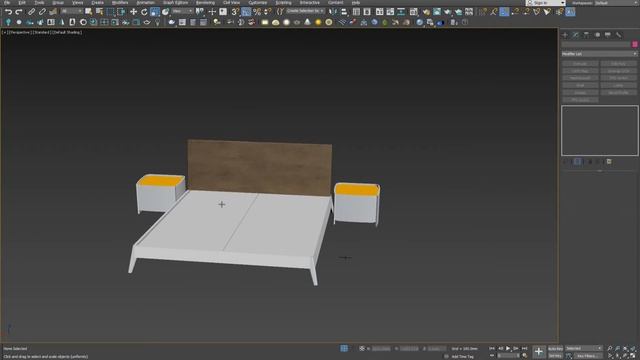
Task: Go to End frame button
Action: [524, 348]
